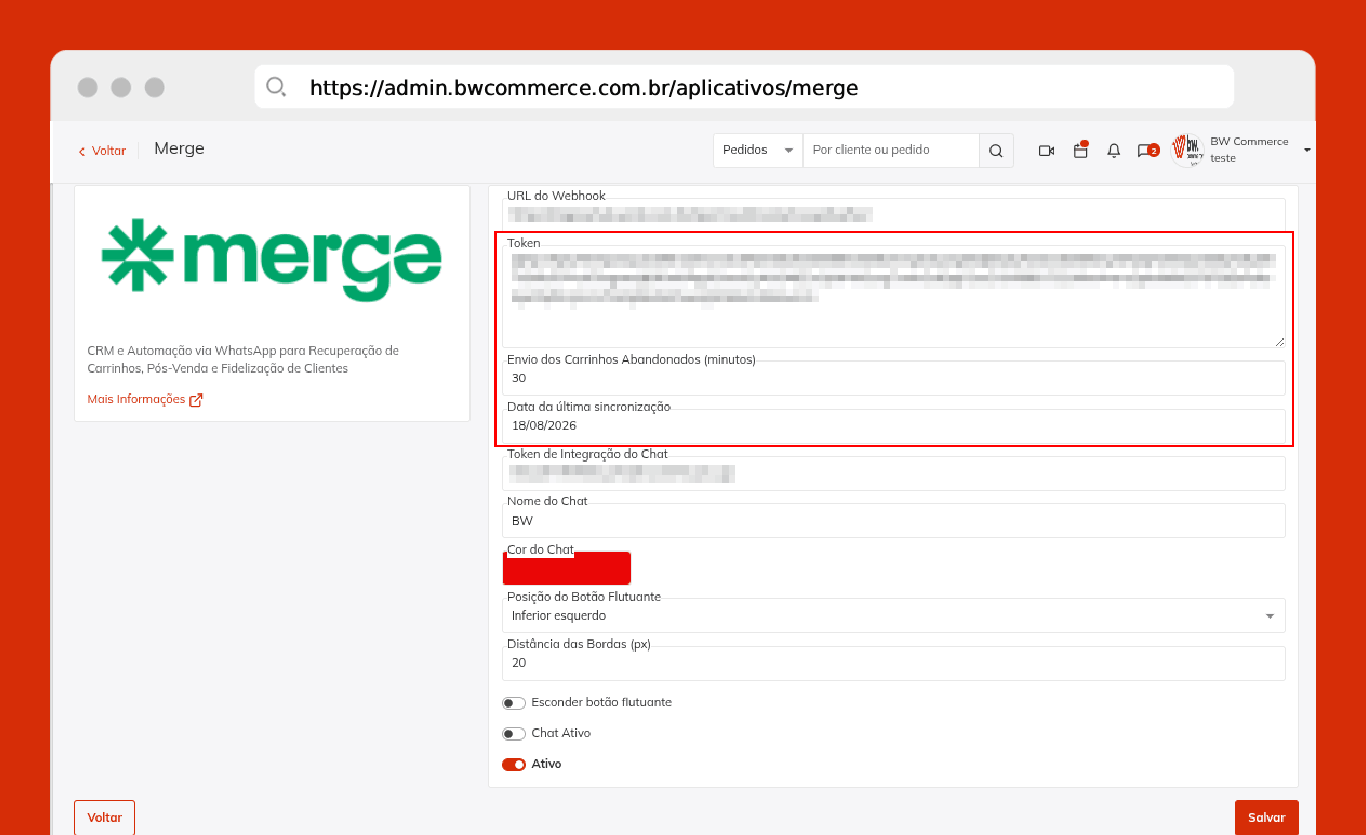This screenshot has height=835, width=1366.
Task: Click the search magnifier button in header
Action: coord(996,150)
